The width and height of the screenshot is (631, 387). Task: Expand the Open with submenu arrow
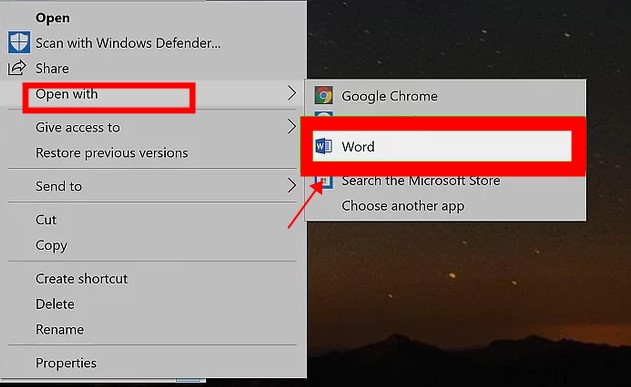292,93
